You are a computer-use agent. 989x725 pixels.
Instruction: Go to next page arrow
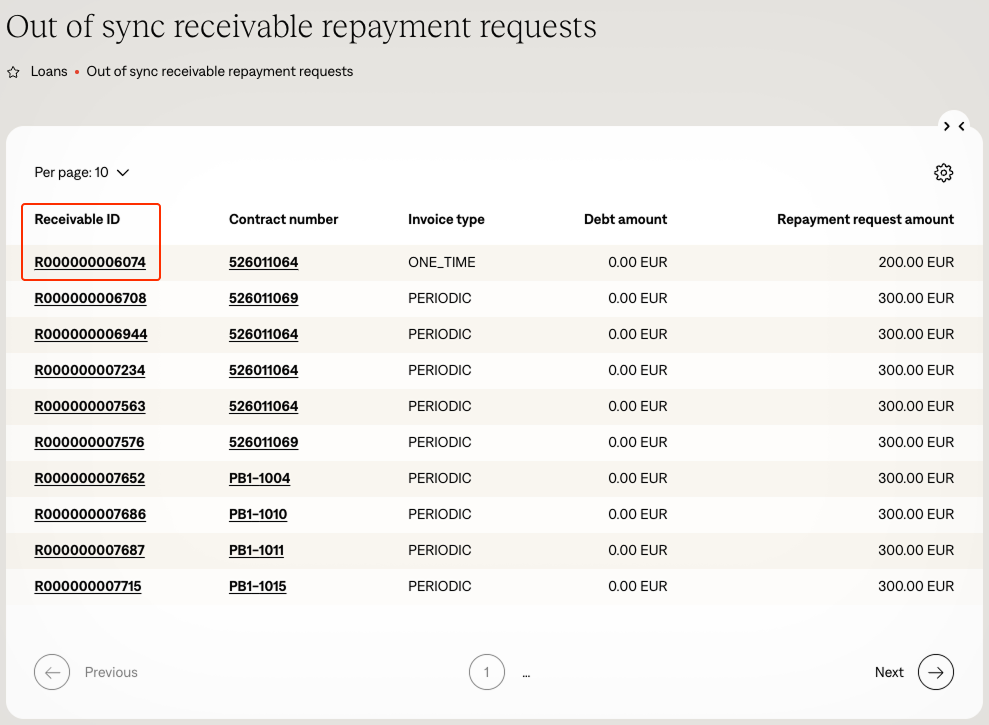pyautogui.click(x=935, y=672)
